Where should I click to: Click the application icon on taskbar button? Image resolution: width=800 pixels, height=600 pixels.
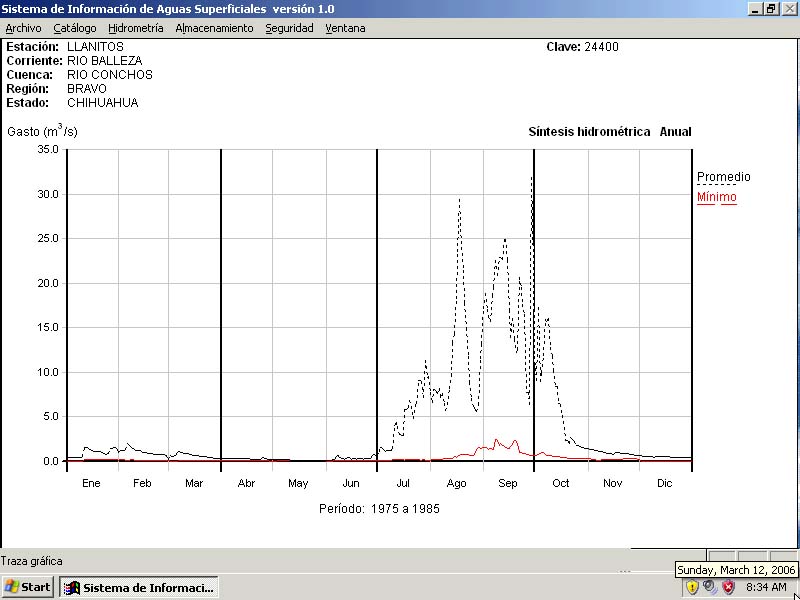coord(71,587)
